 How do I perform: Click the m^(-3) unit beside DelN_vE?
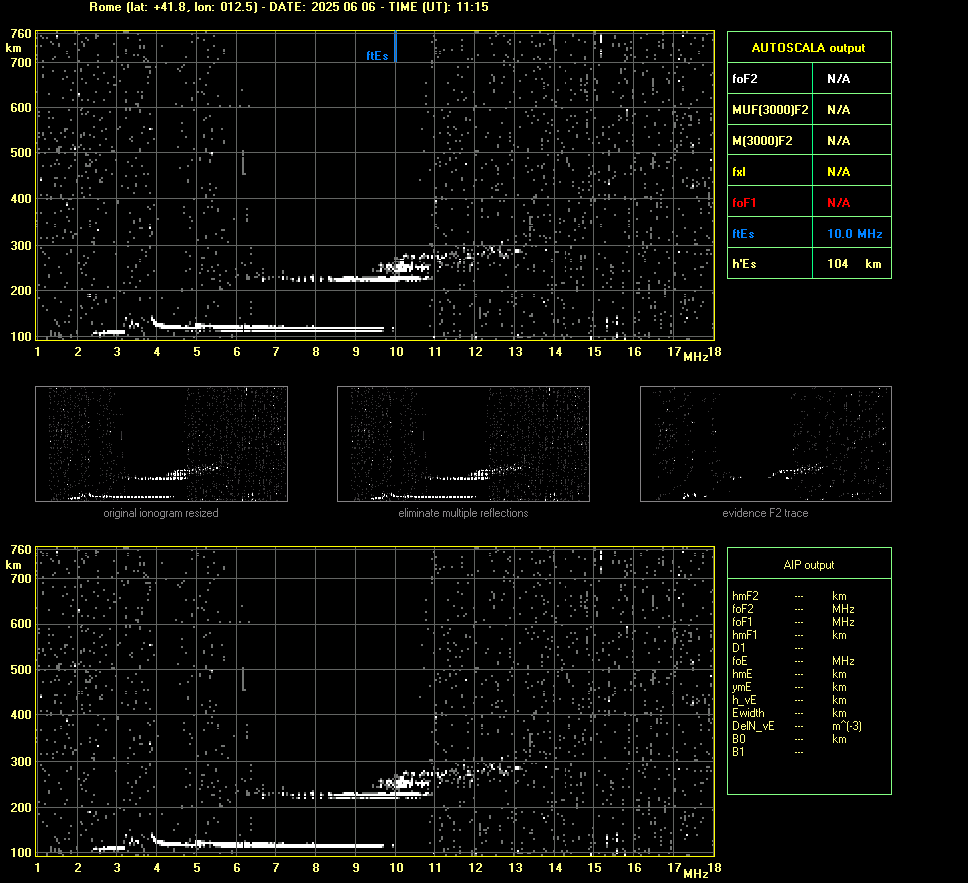(x=846, y=726)
